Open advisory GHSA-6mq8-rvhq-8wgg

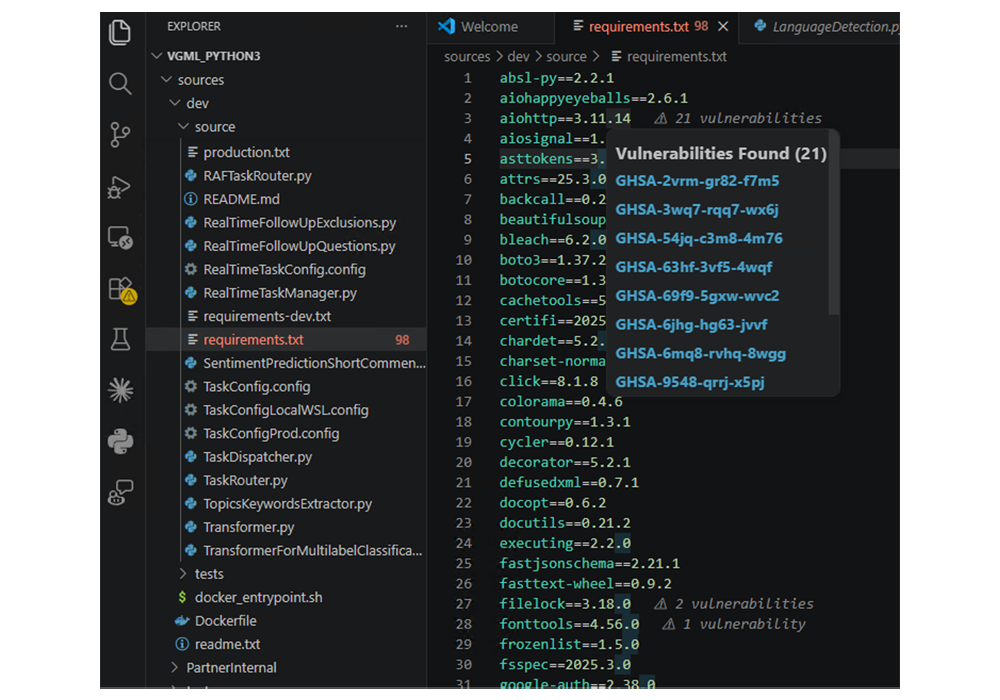[x=700, y=353]
